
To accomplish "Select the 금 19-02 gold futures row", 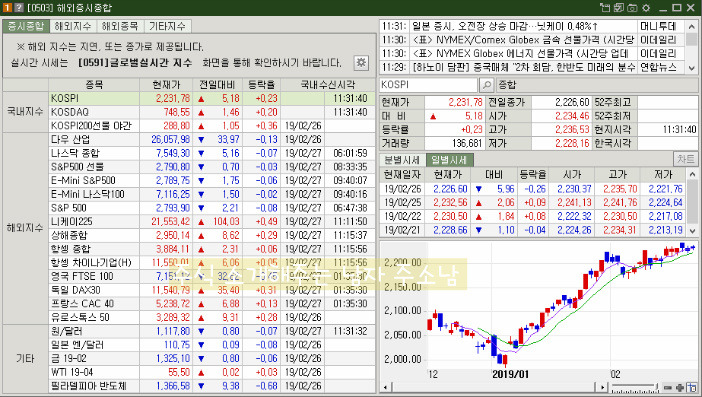I will coord(212,358).
